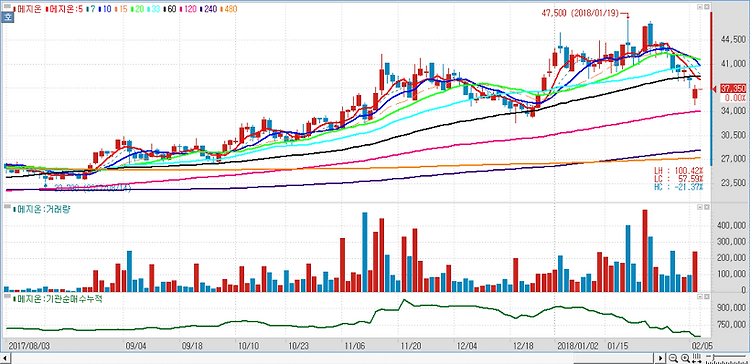Select the 20-day moving average legend
The height and width of the screenshot is (364, 750).
point(137,9)
